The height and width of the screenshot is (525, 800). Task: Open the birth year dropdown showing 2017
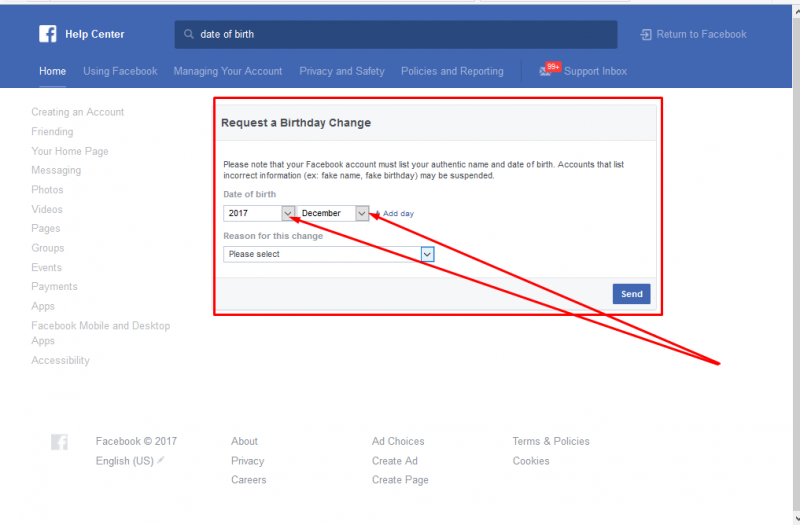(259, 213)
